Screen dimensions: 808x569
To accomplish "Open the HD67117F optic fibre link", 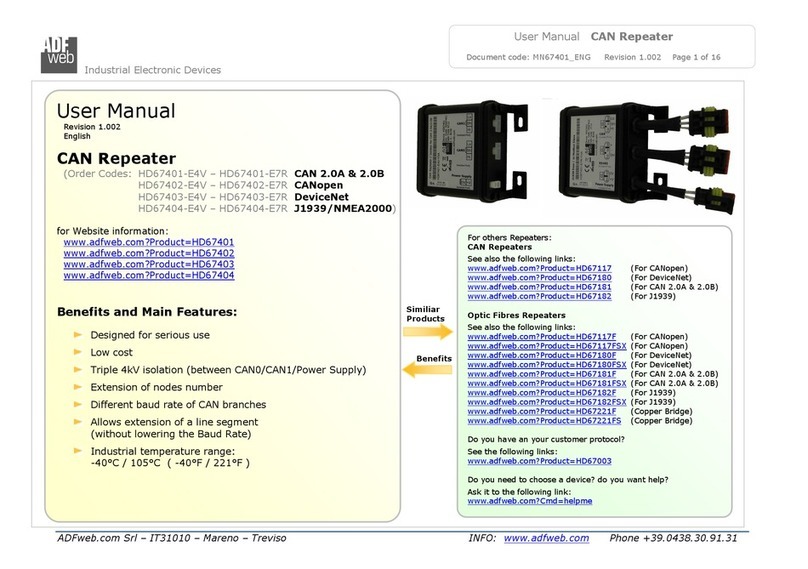I will [x=542, y=337].
